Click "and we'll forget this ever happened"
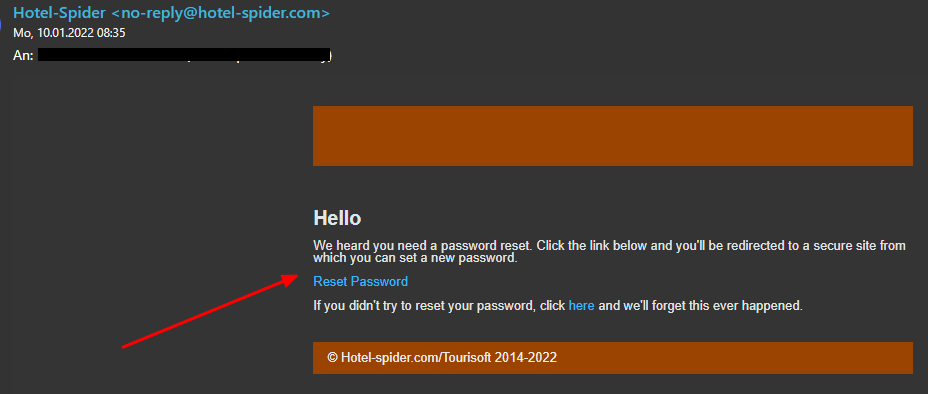928x394 pixels. tap(700, 306)
